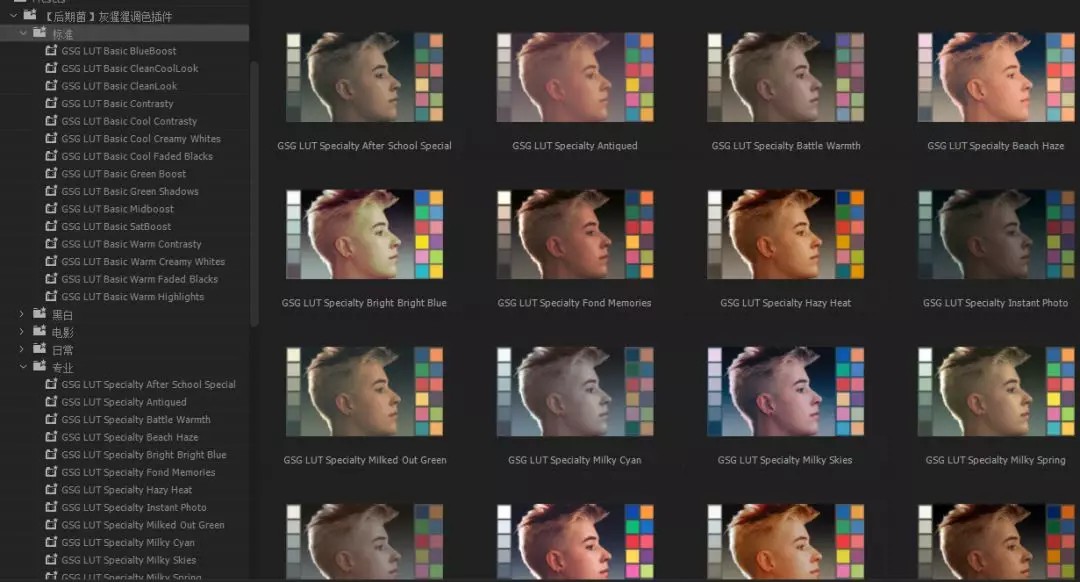
Task: Expand the 日常 preset folder
Action: click(22, 350)
